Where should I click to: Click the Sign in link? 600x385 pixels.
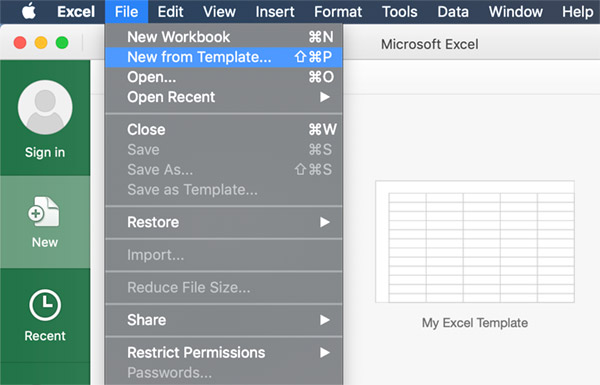[x=45, y=152]
